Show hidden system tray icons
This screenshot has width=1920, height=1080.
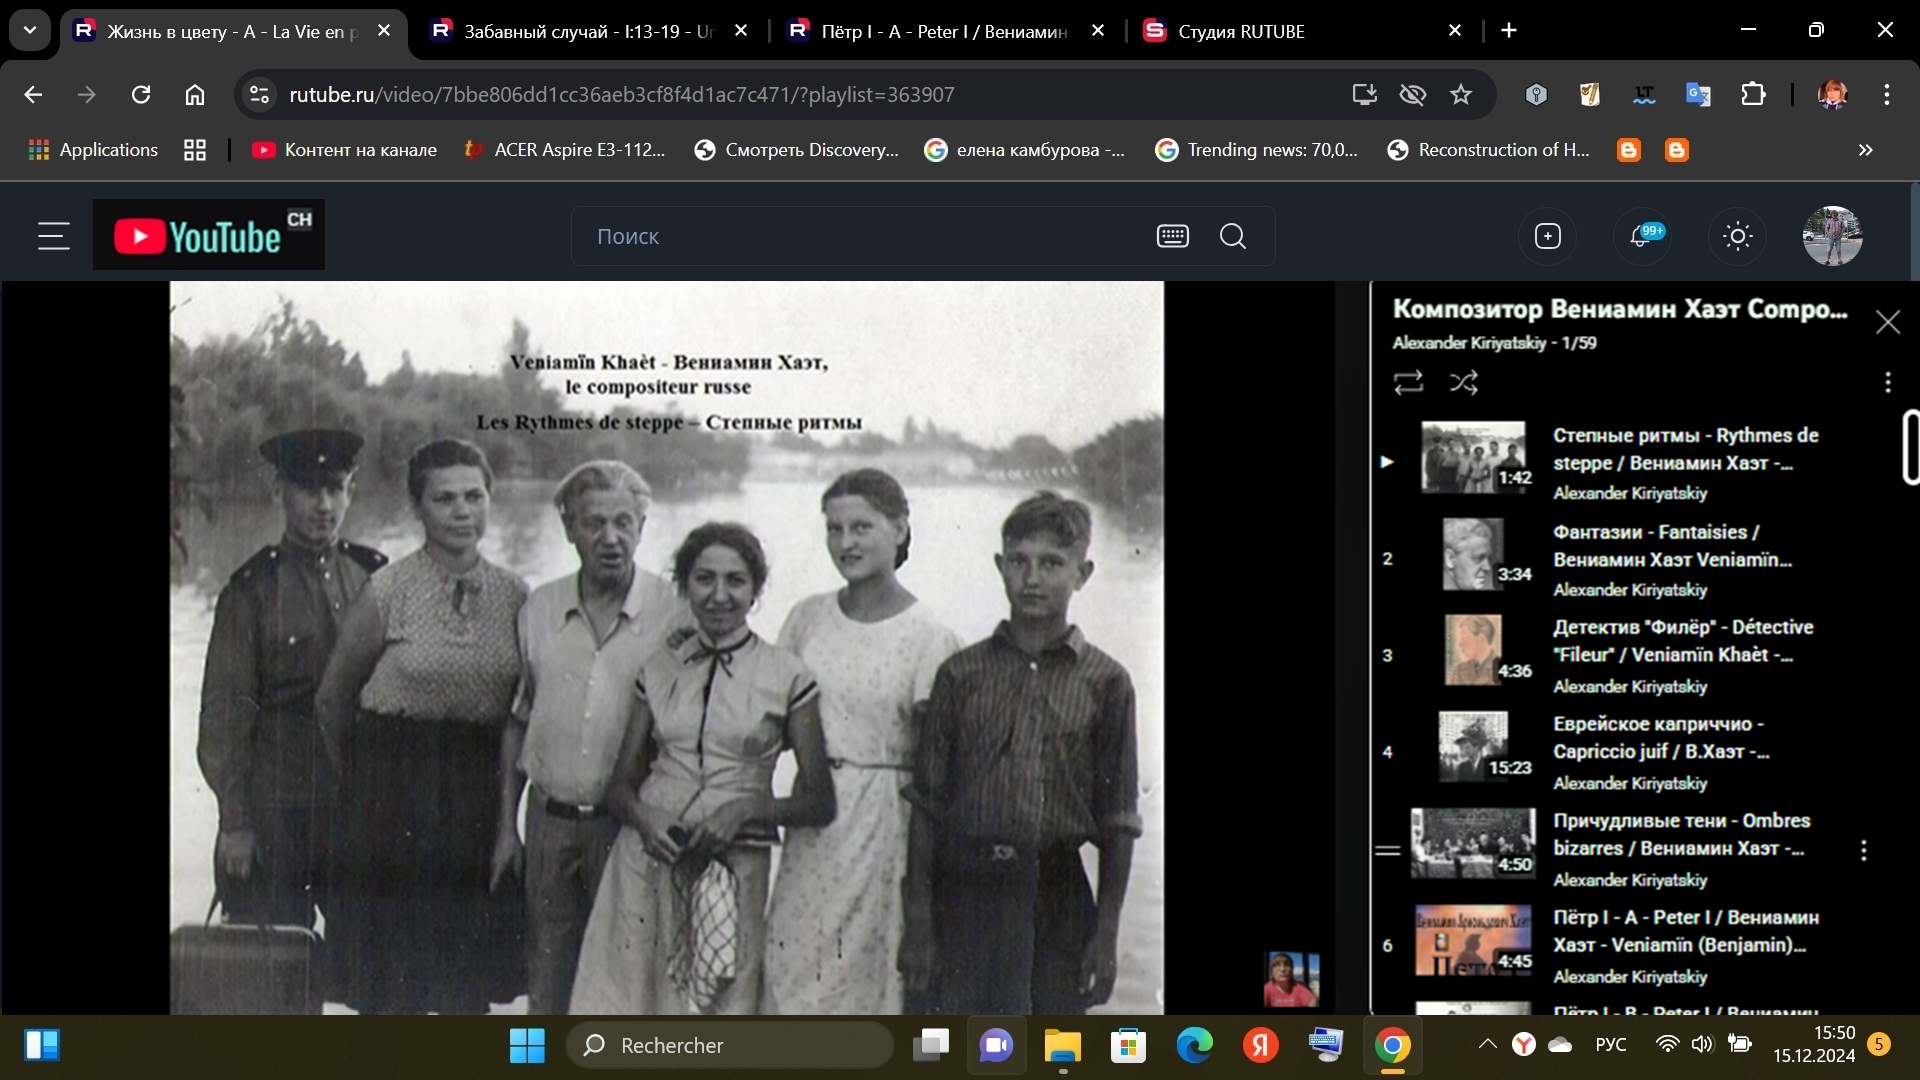pos(1487,1045)
